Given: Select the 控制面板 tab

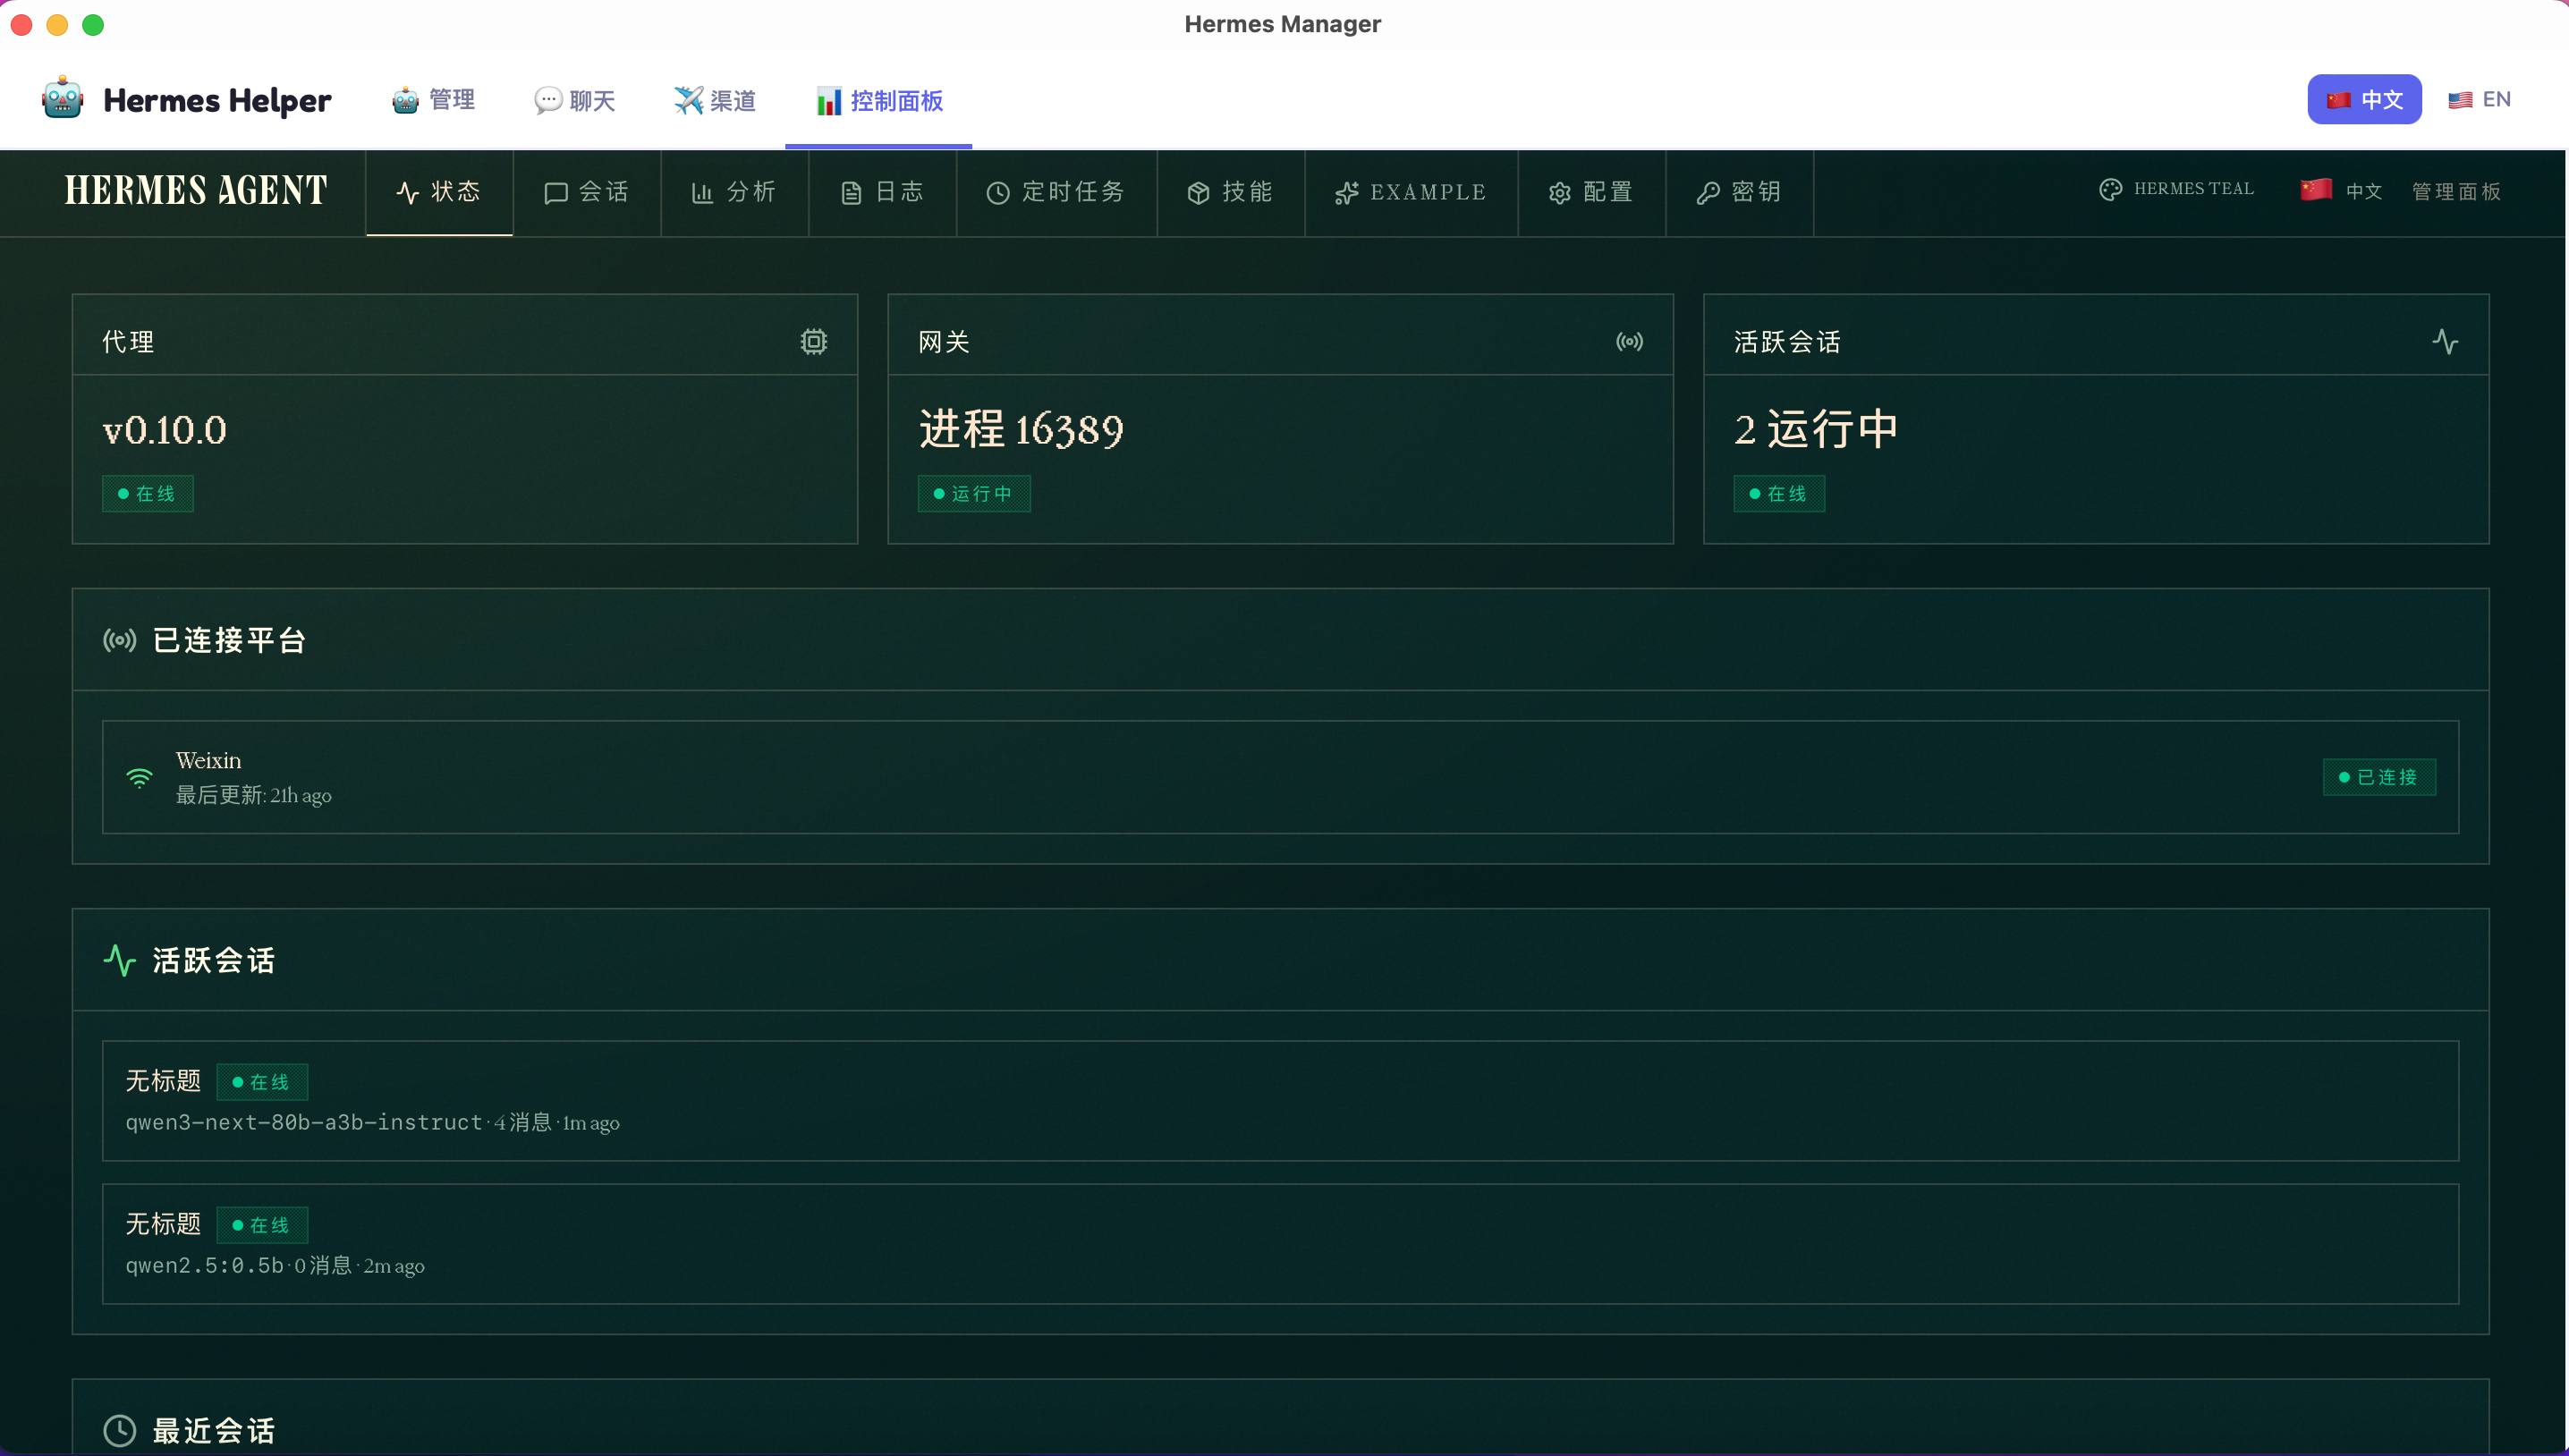Looking at the screenshot, I should coord(879,100).
